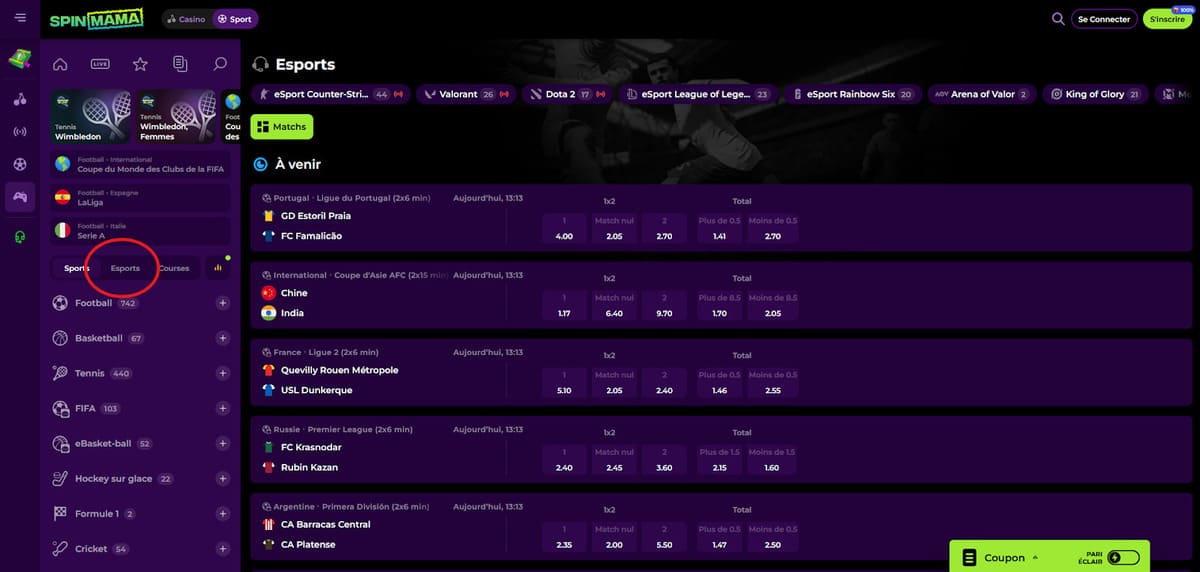Filter by eSport Counter-Strike chip
This screenshot has width=1200, height=572.
tap(330, 94)
